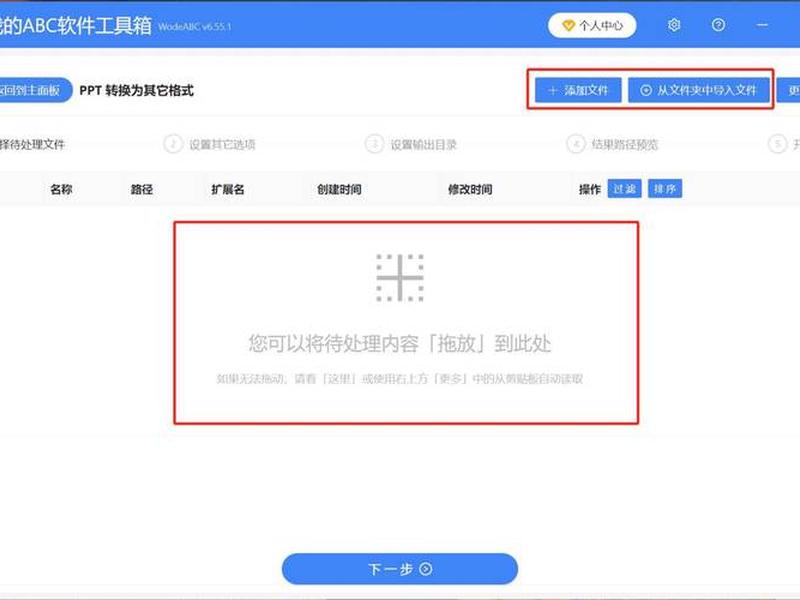Open help via the question mark icon

tap(718, 25)
